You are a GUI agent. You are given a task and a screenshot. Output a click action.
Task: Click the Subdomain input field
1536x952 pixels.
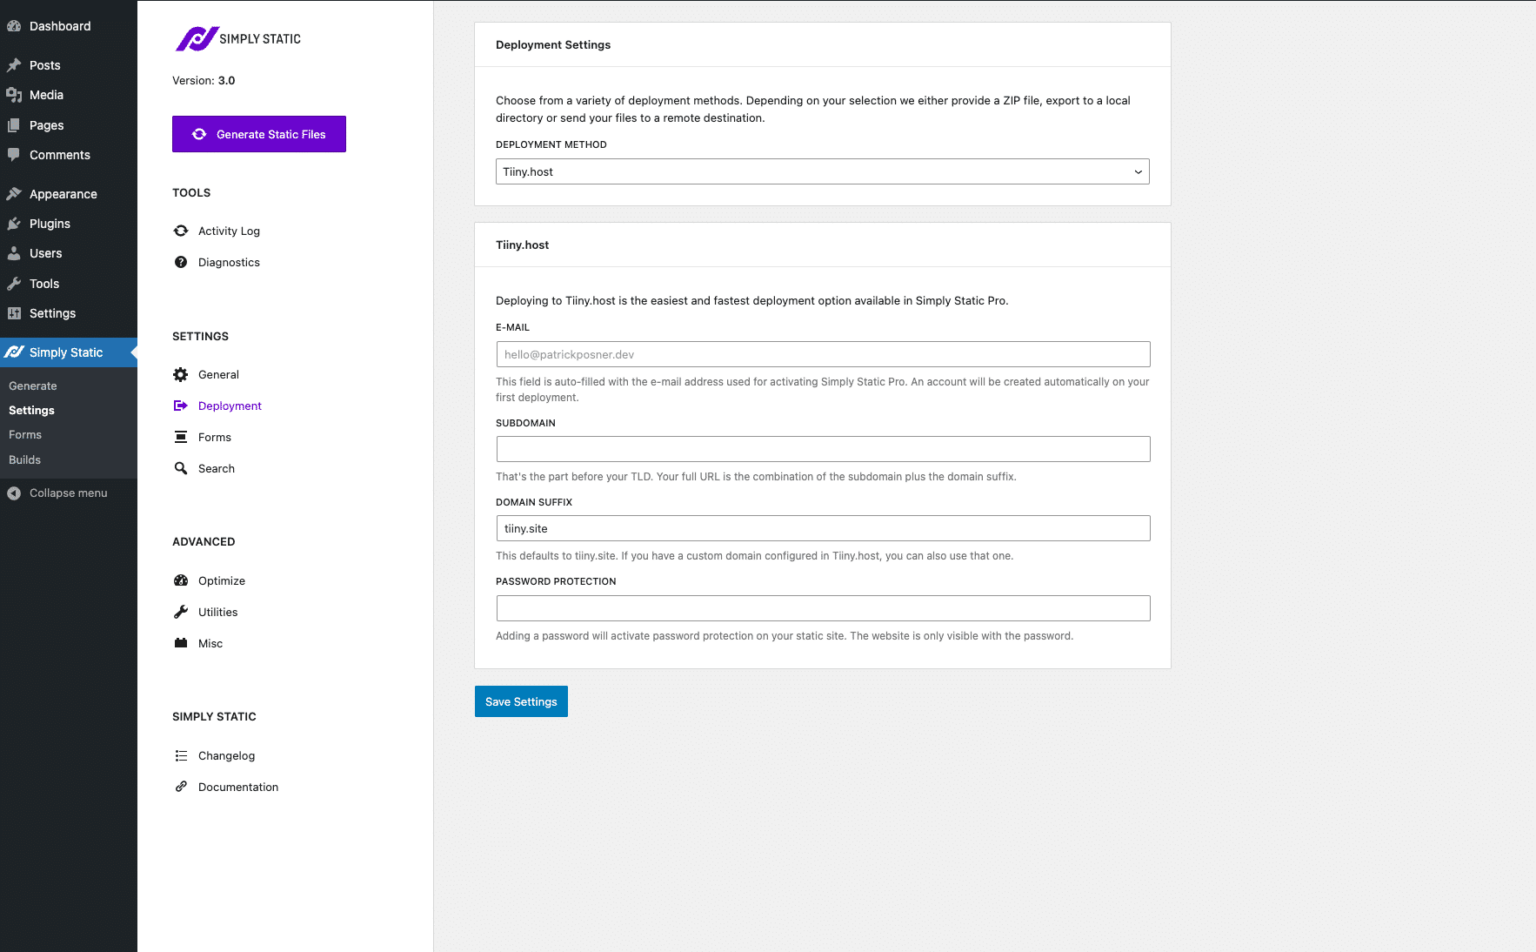pos(823,449)
